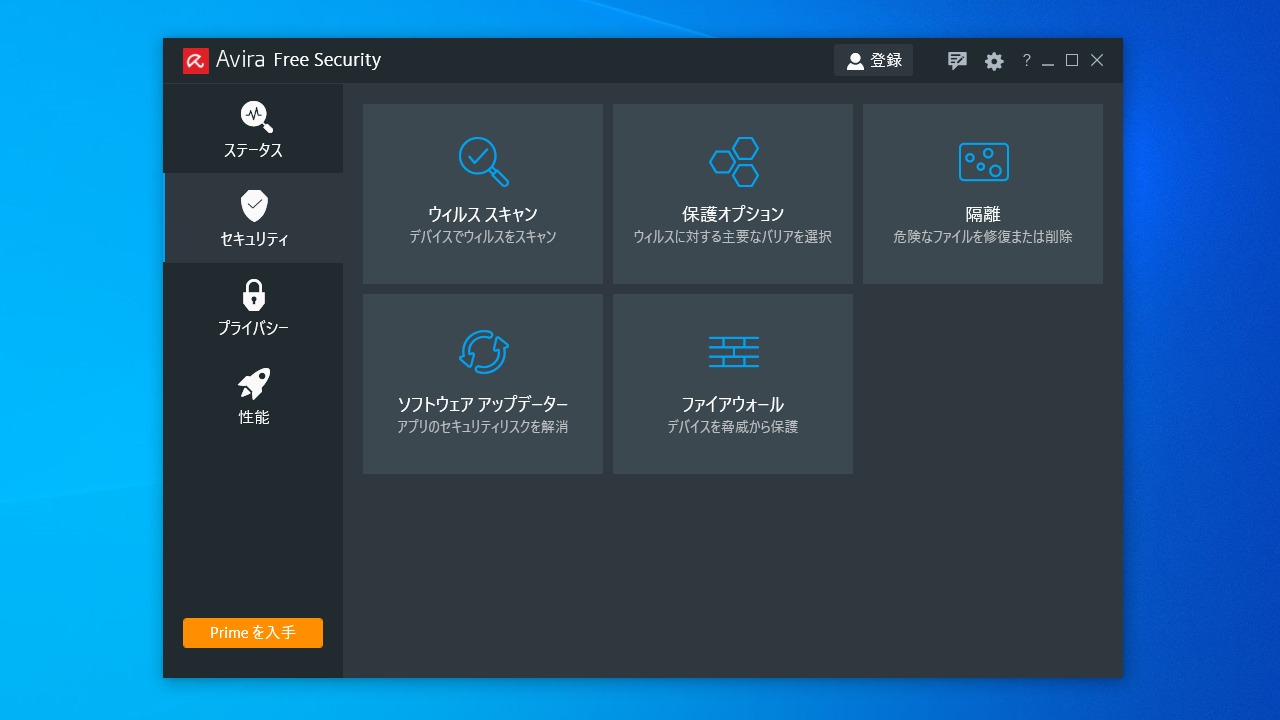Click the quarantine bubbles icon

(984, 162)
